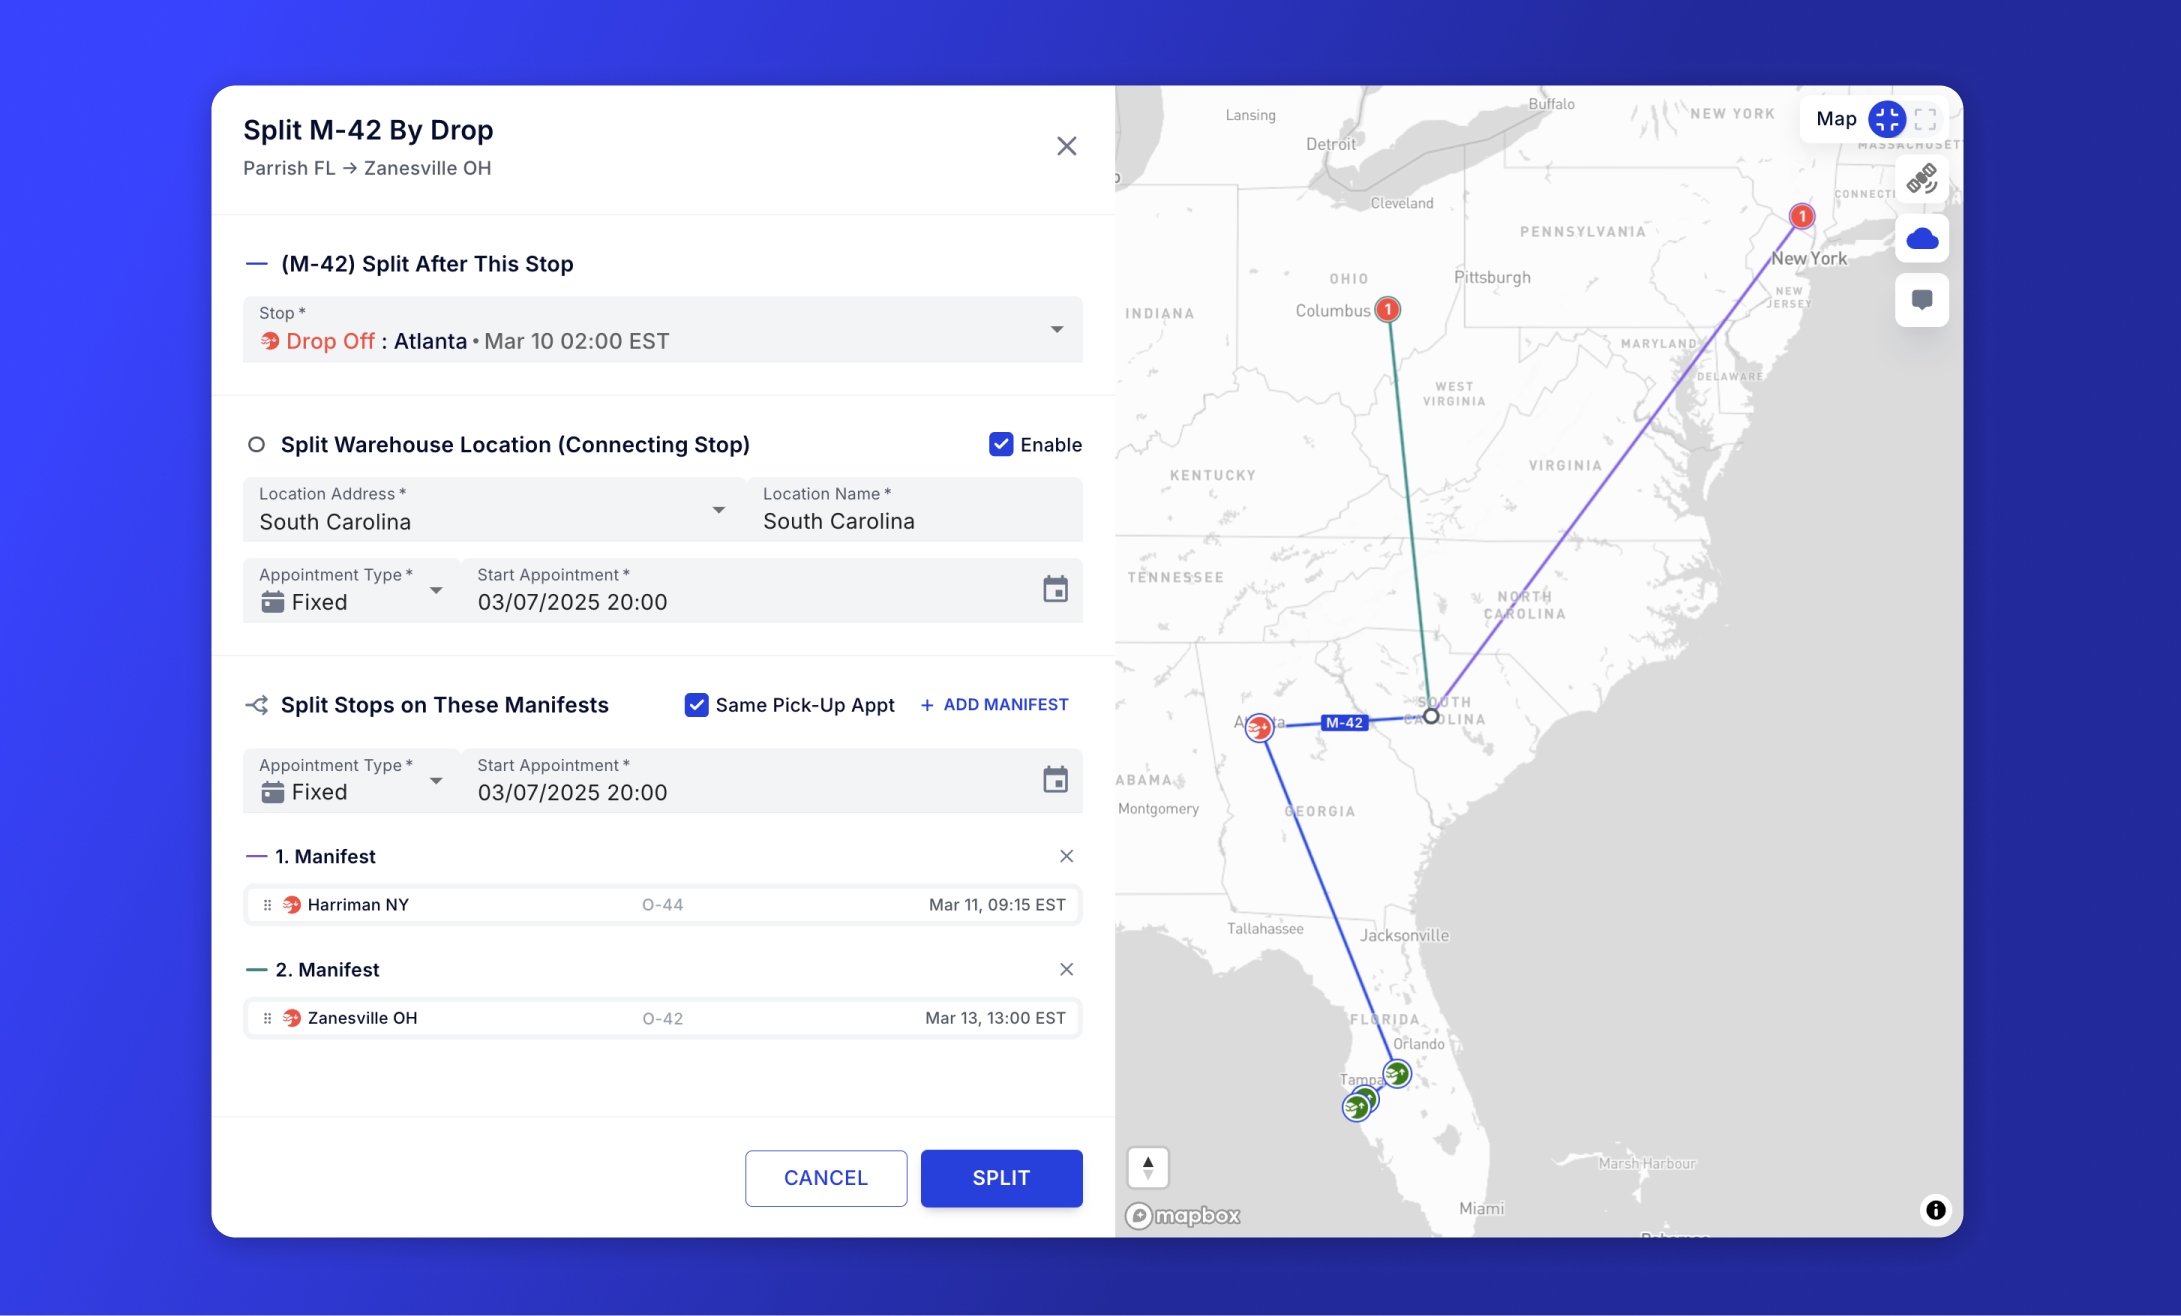
Task: Toggle satellite map view icon
Action: (1921, 180)
